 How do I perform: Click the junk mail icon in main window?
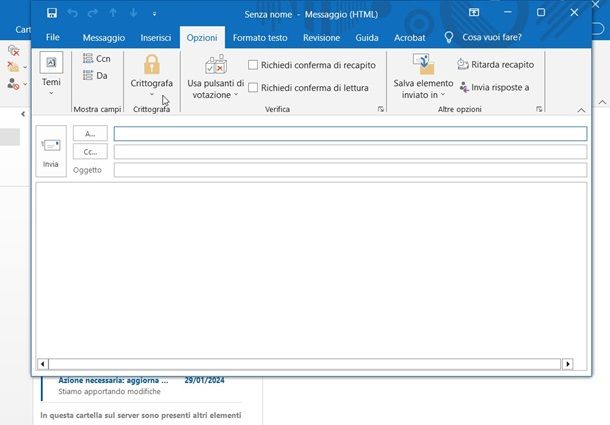(13, 84)
